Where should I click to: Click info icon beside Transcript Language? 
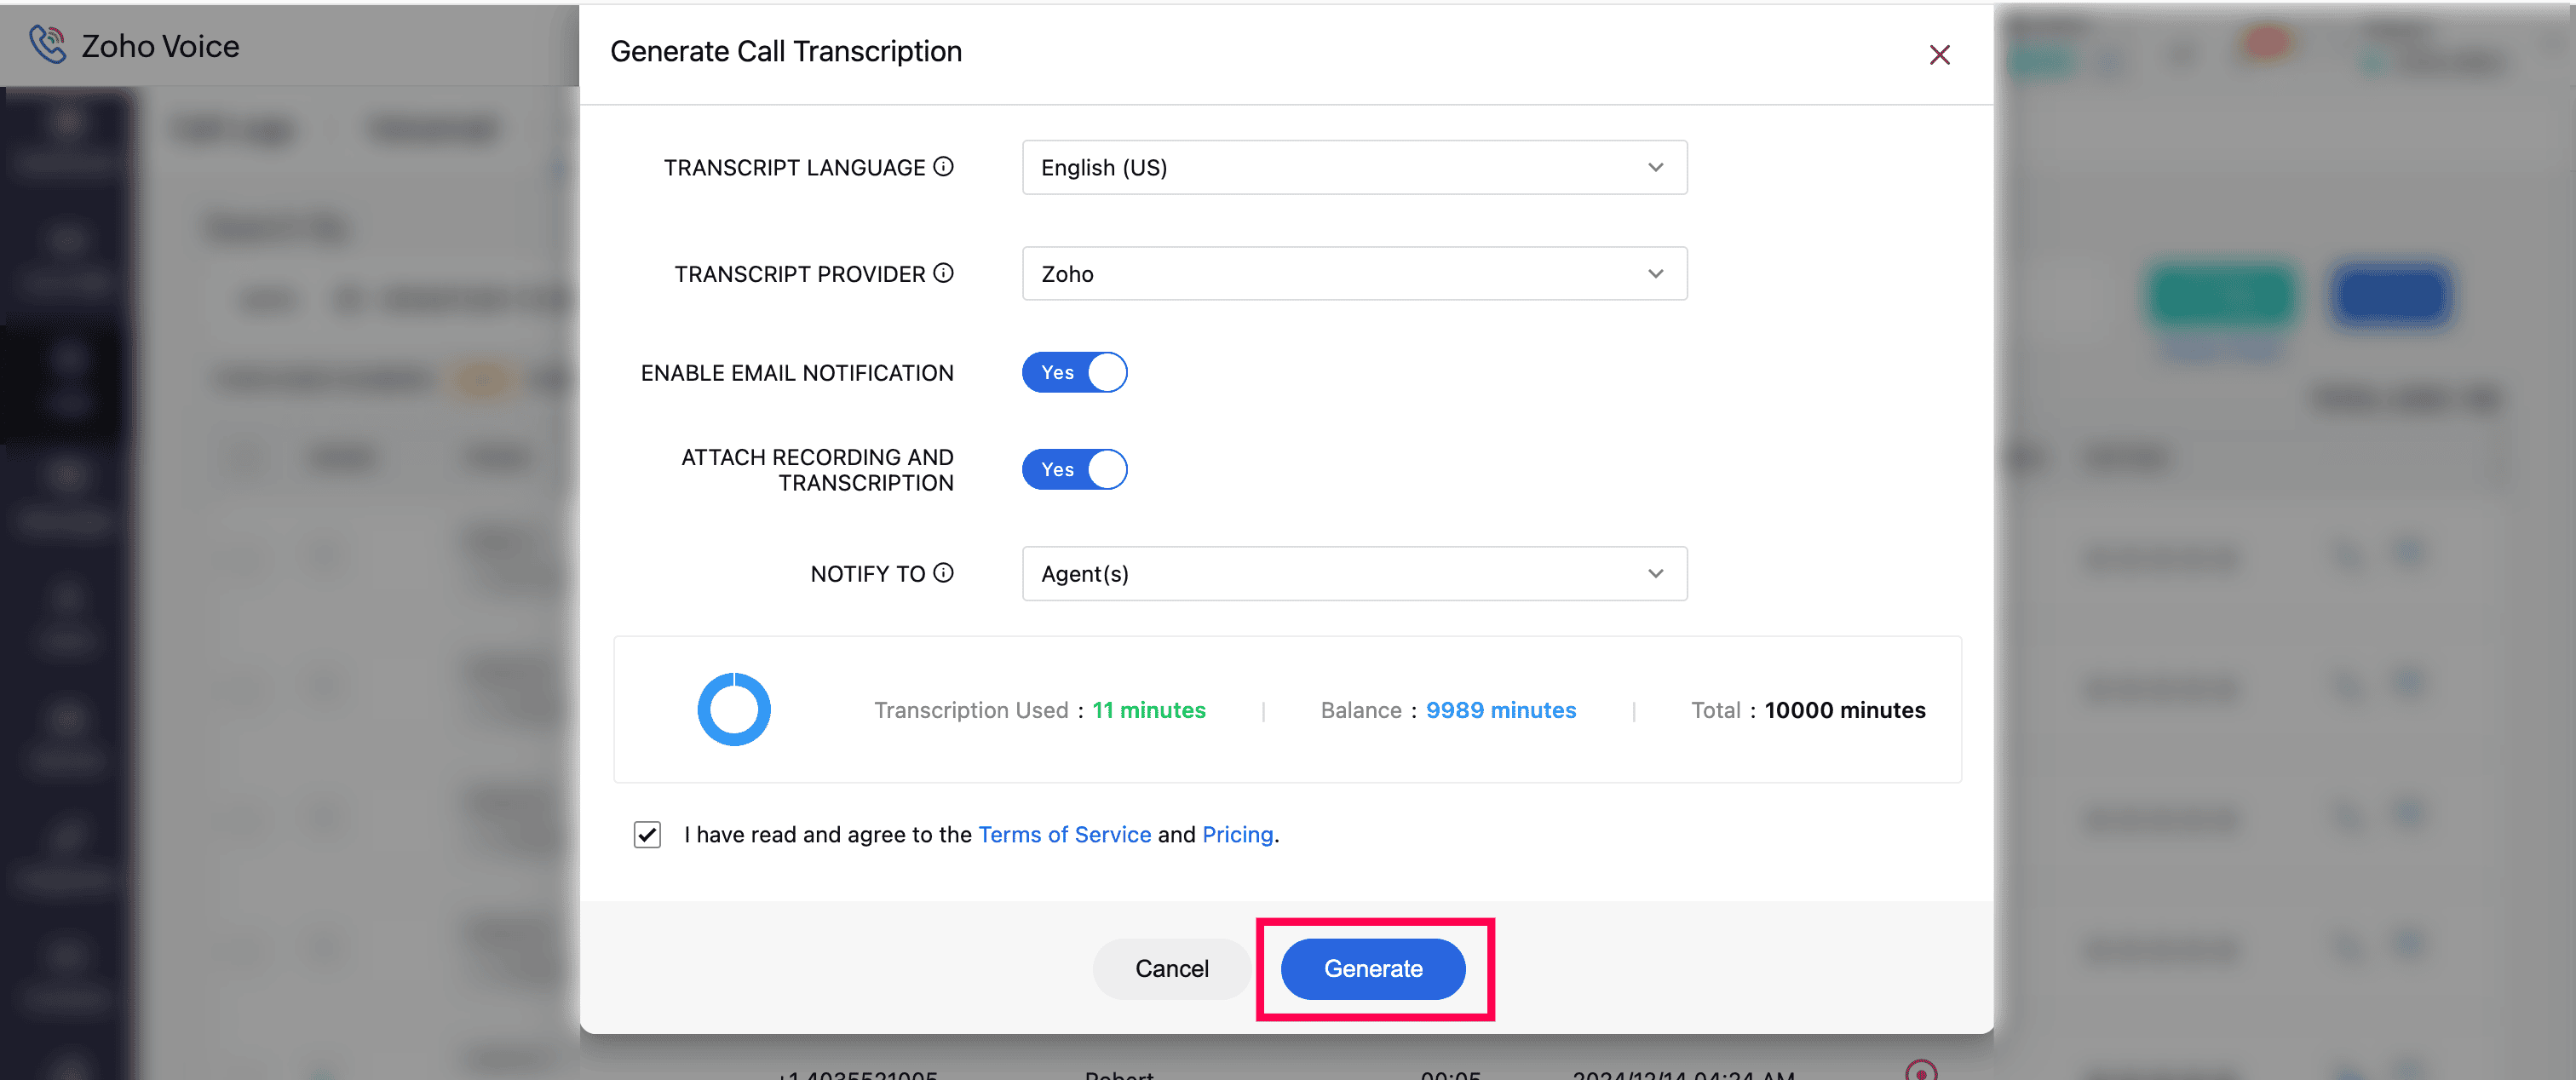click(x=943, y=166)
